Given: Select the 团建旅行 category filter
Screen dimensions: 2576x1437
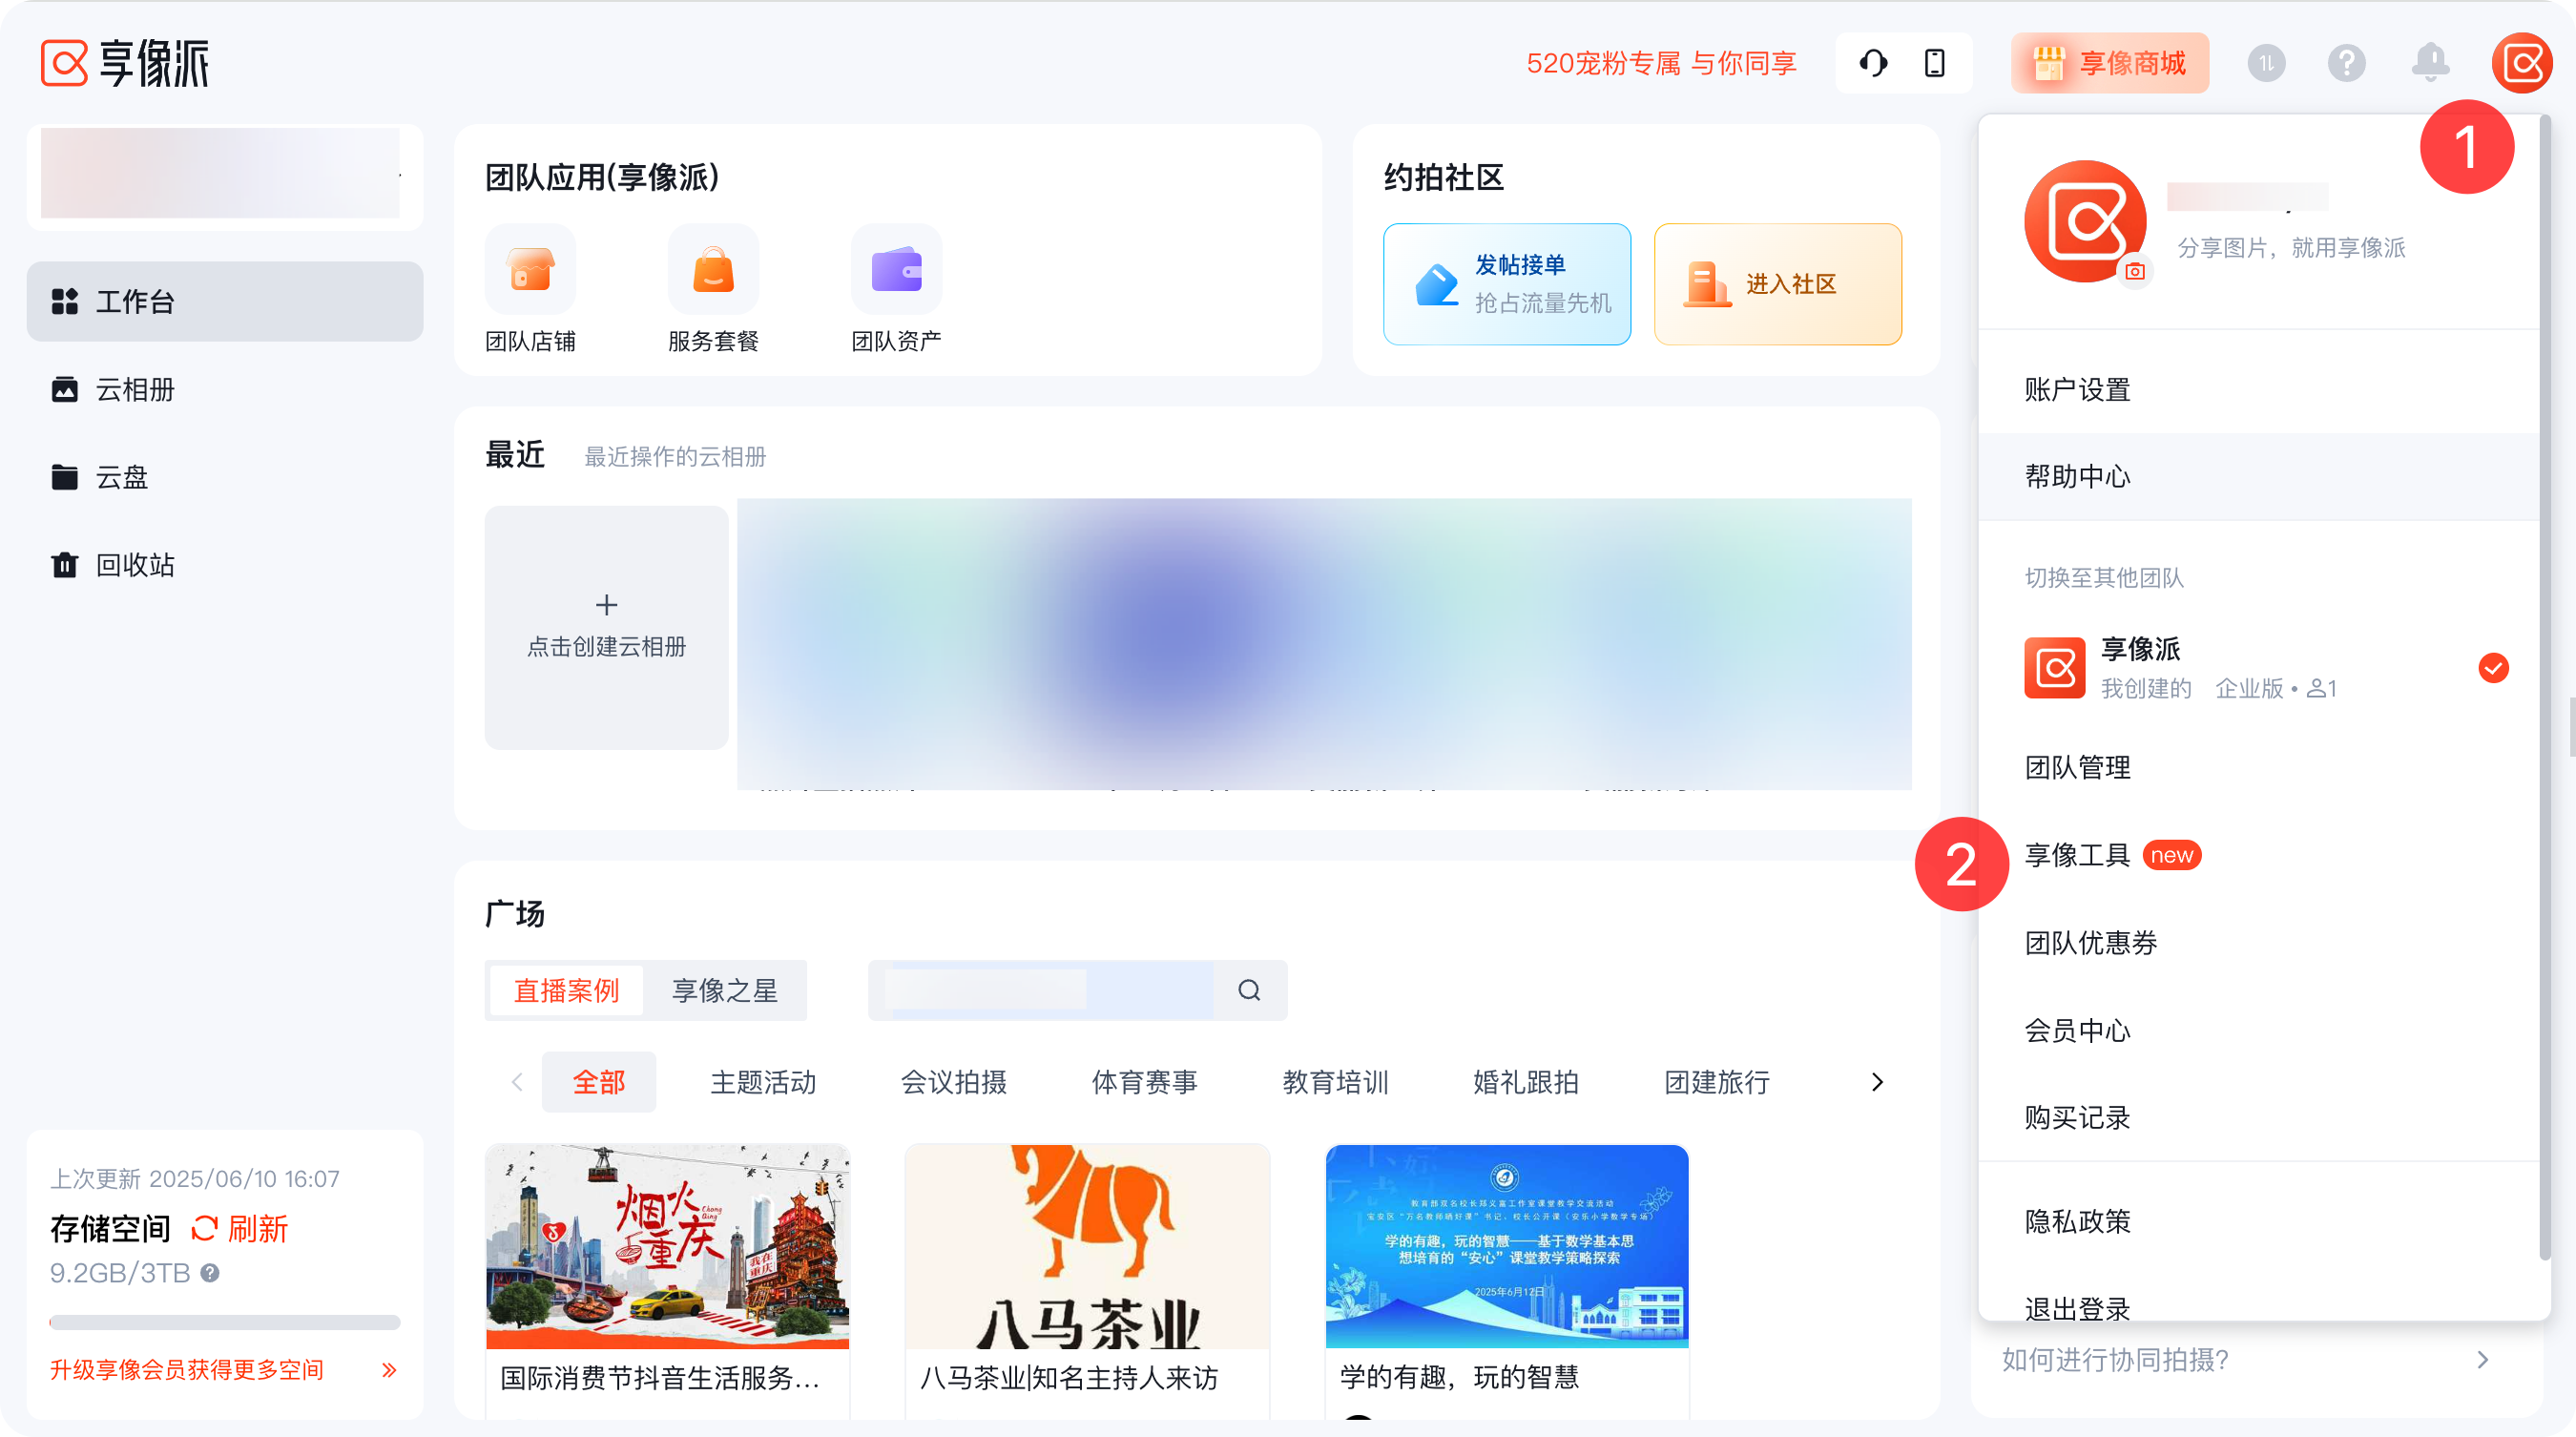Looking at the screenshot, I should 1717,1082.
